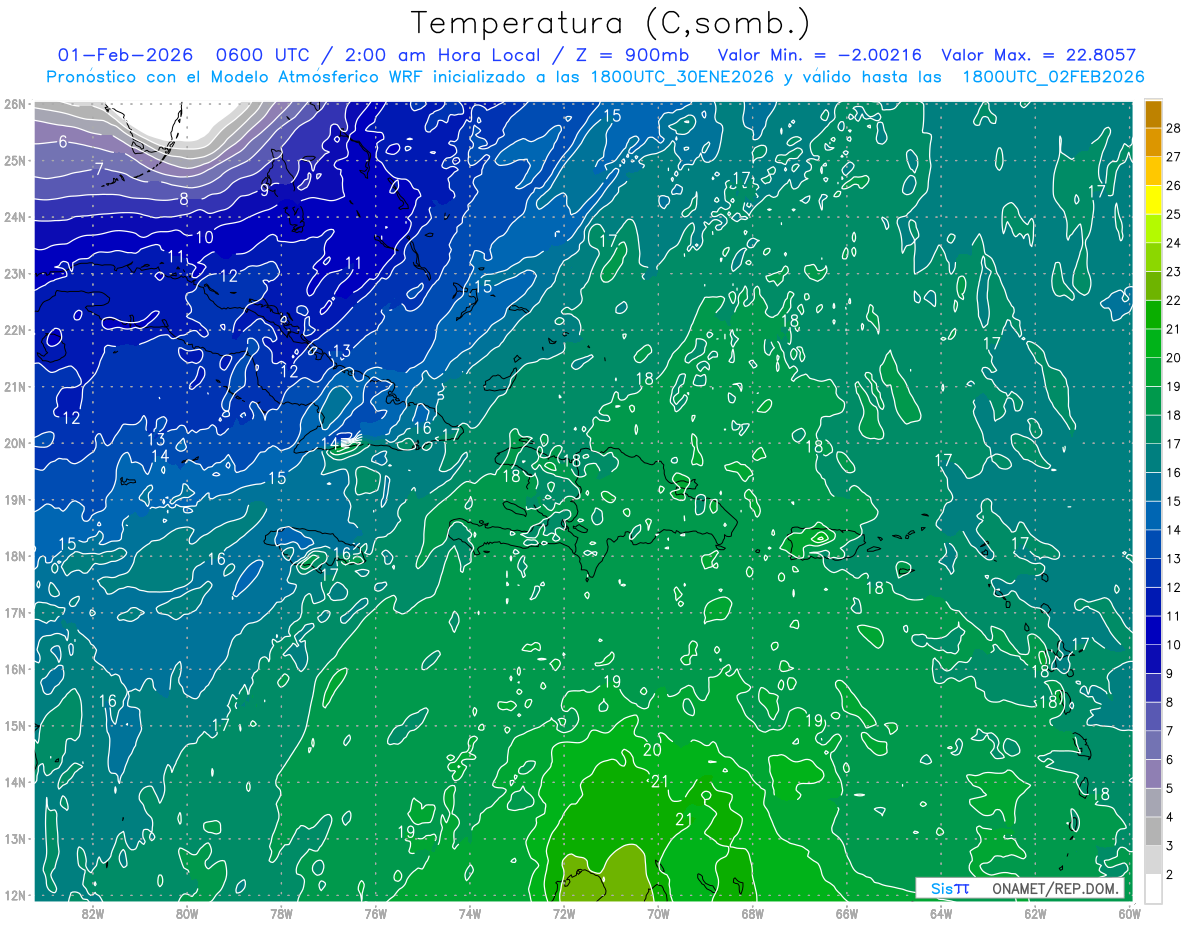
Task: Click the "20N" latitude axis label
Action: point(14,443)
